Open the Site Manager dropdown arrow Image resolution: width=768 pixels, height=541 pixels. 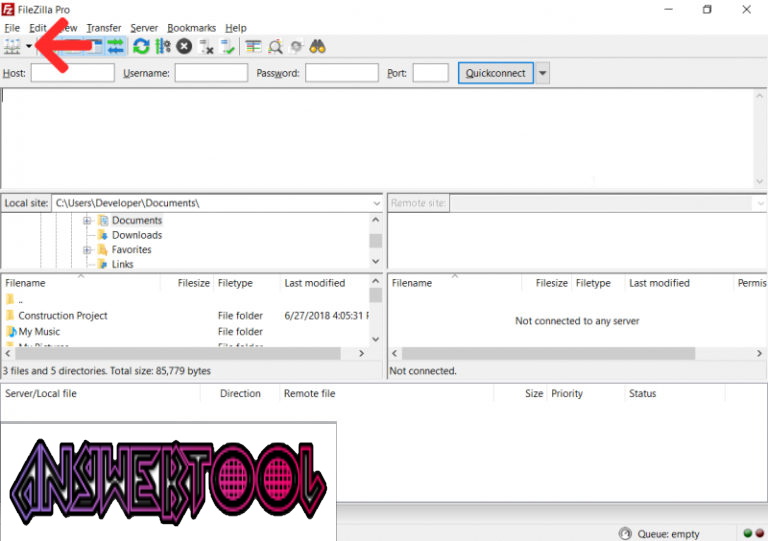(29, 47)
